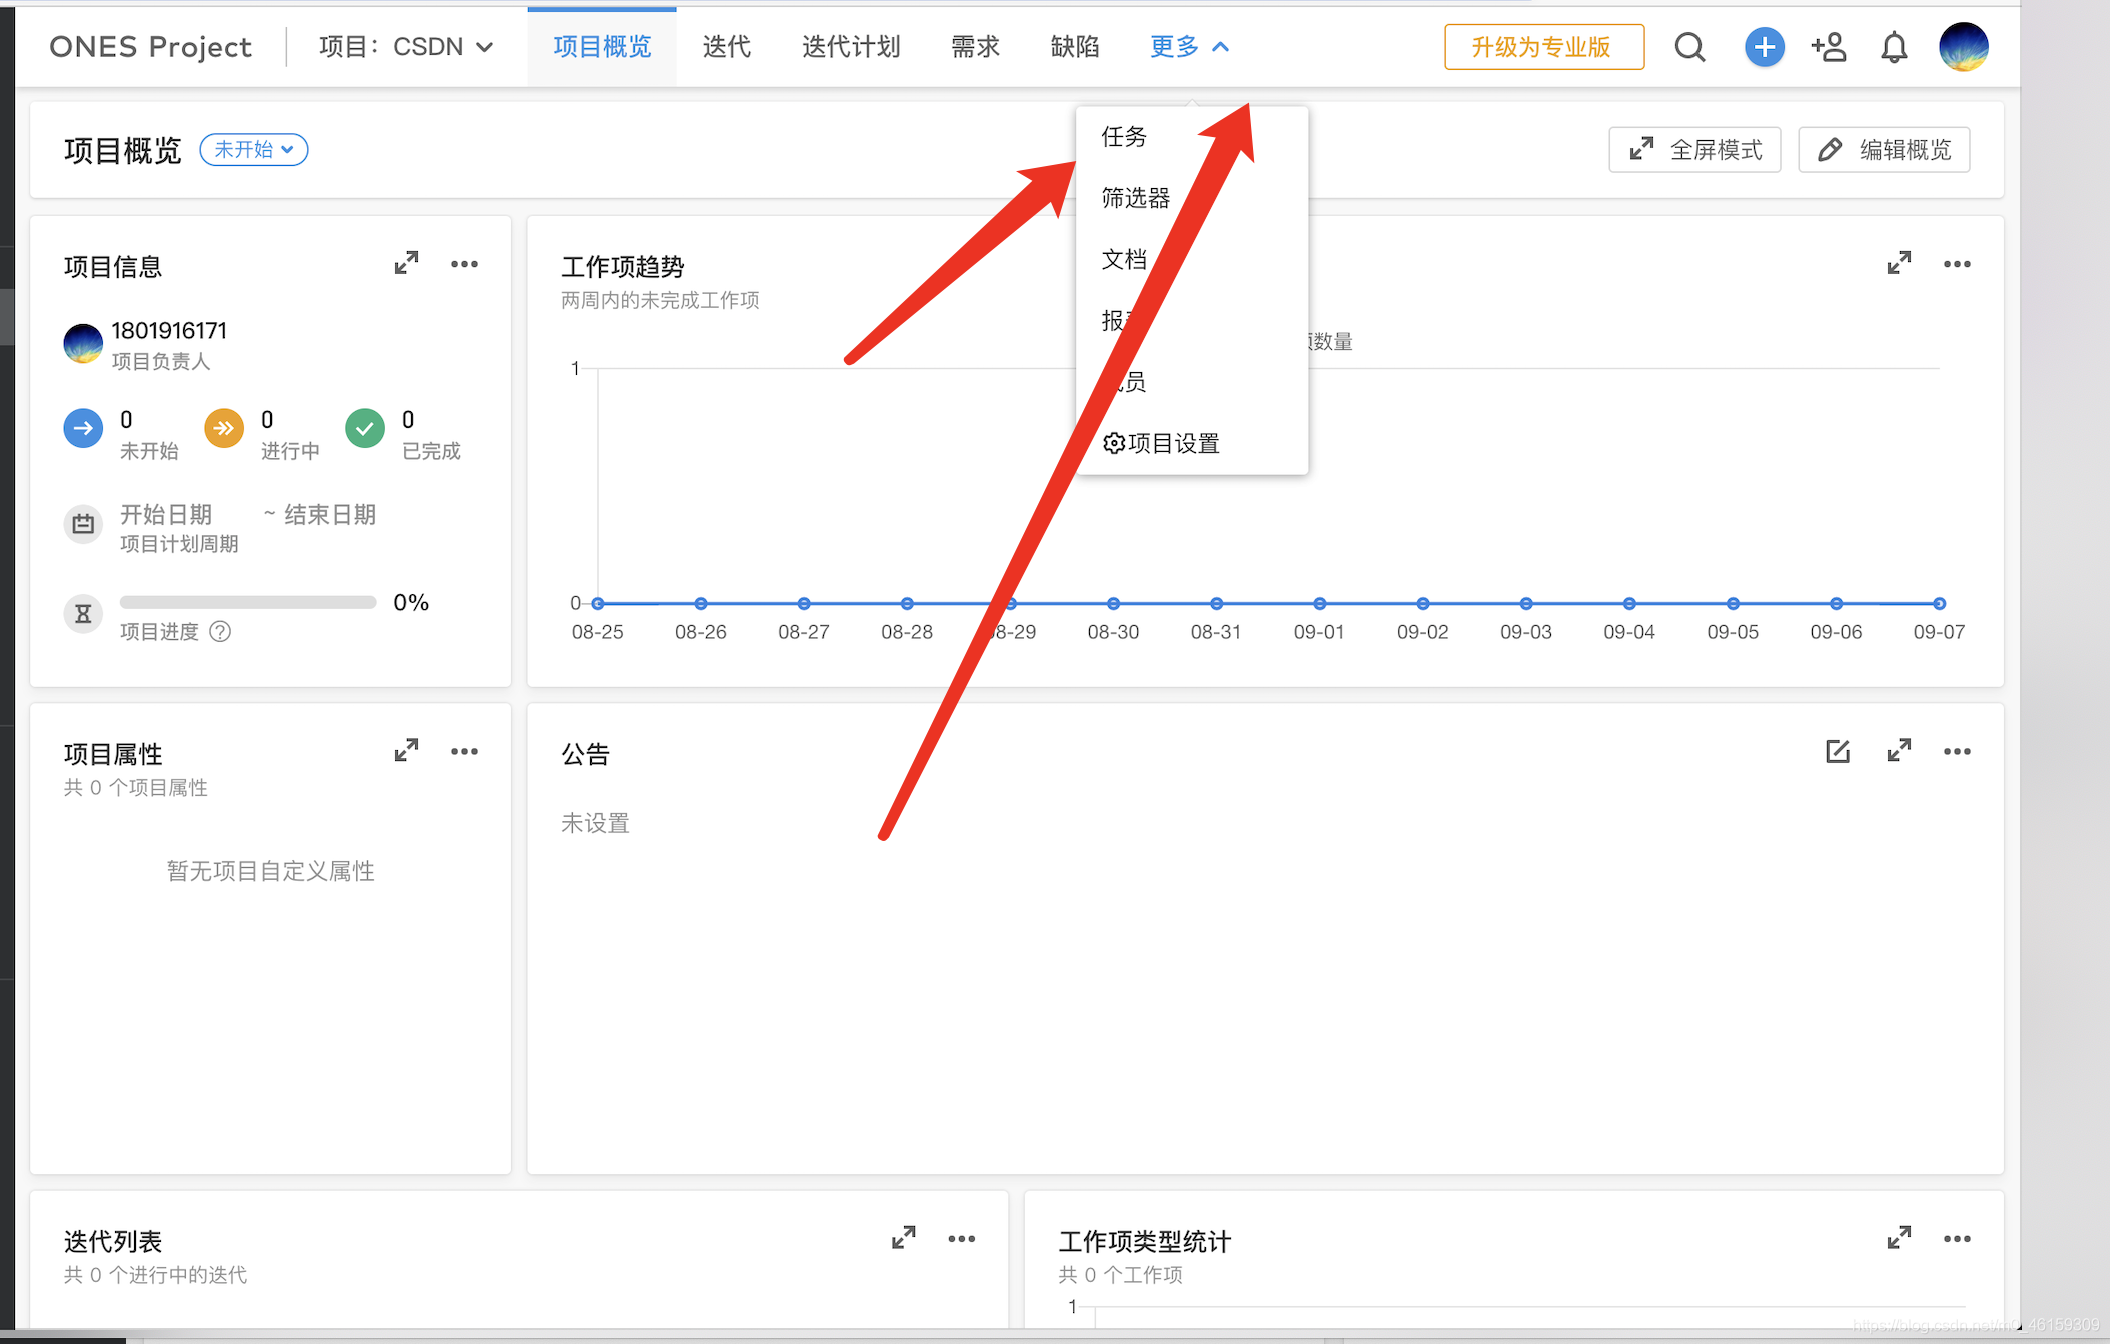The width and height of the screenshot is (2110, 1344).
Task: Click the hourglass progress icon
Action: point(83,614)
